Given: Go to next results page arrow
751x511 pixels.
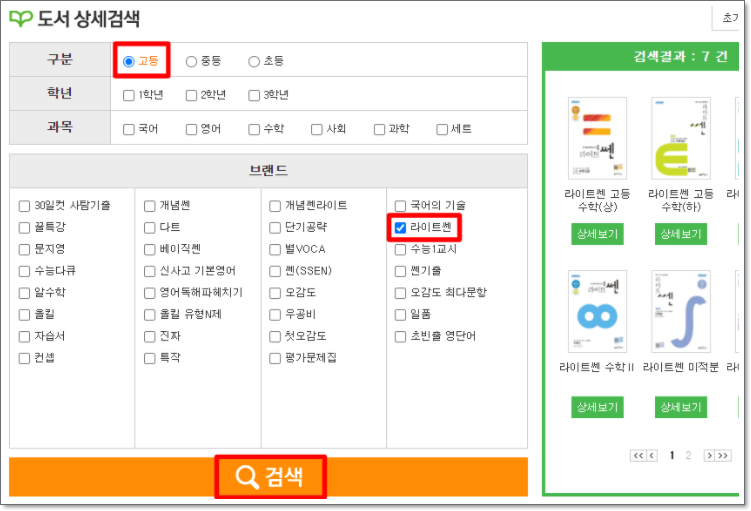Looking at the screenshot, I should point(709,455).
